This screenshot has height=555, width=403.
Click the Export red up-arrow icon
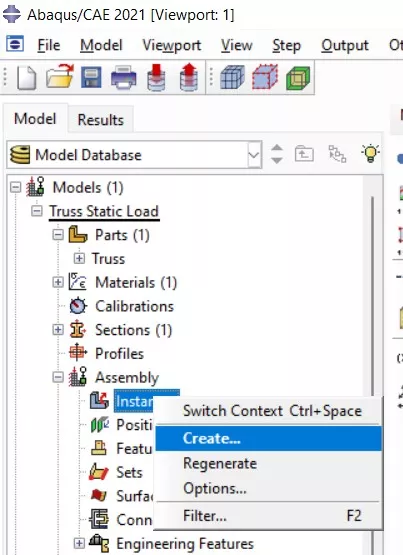[x=189, y=77]
